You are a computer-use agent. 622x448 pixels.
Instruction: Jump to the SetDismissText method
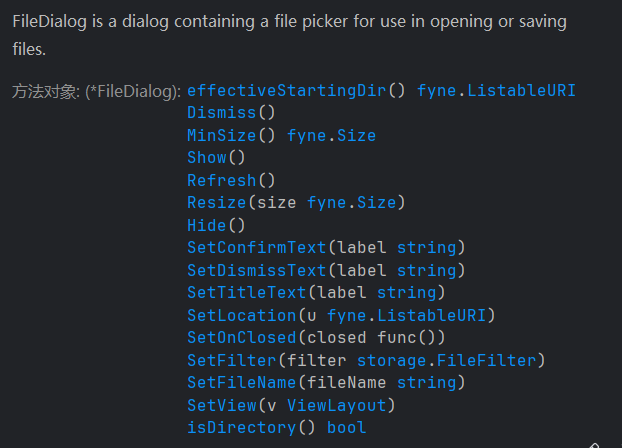(x=256, y=270)
